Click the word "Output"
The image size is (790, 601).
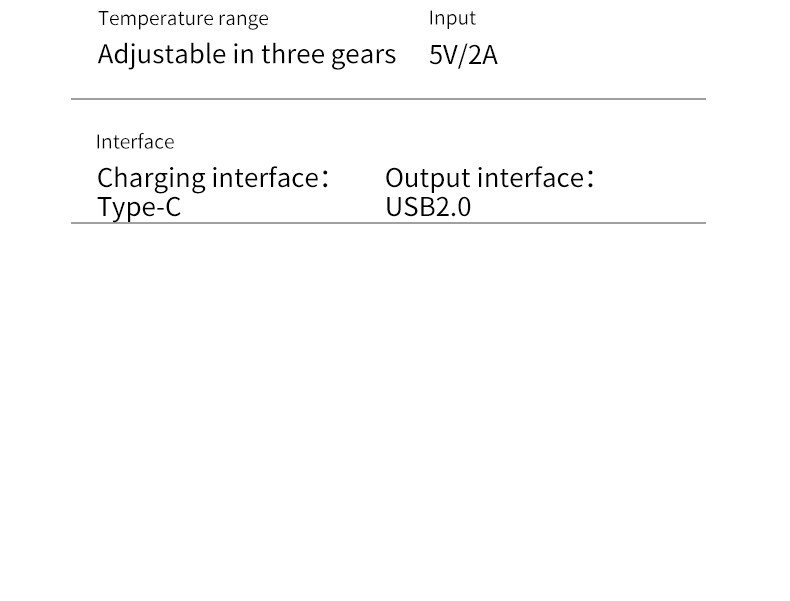click(x=427, y=178)
